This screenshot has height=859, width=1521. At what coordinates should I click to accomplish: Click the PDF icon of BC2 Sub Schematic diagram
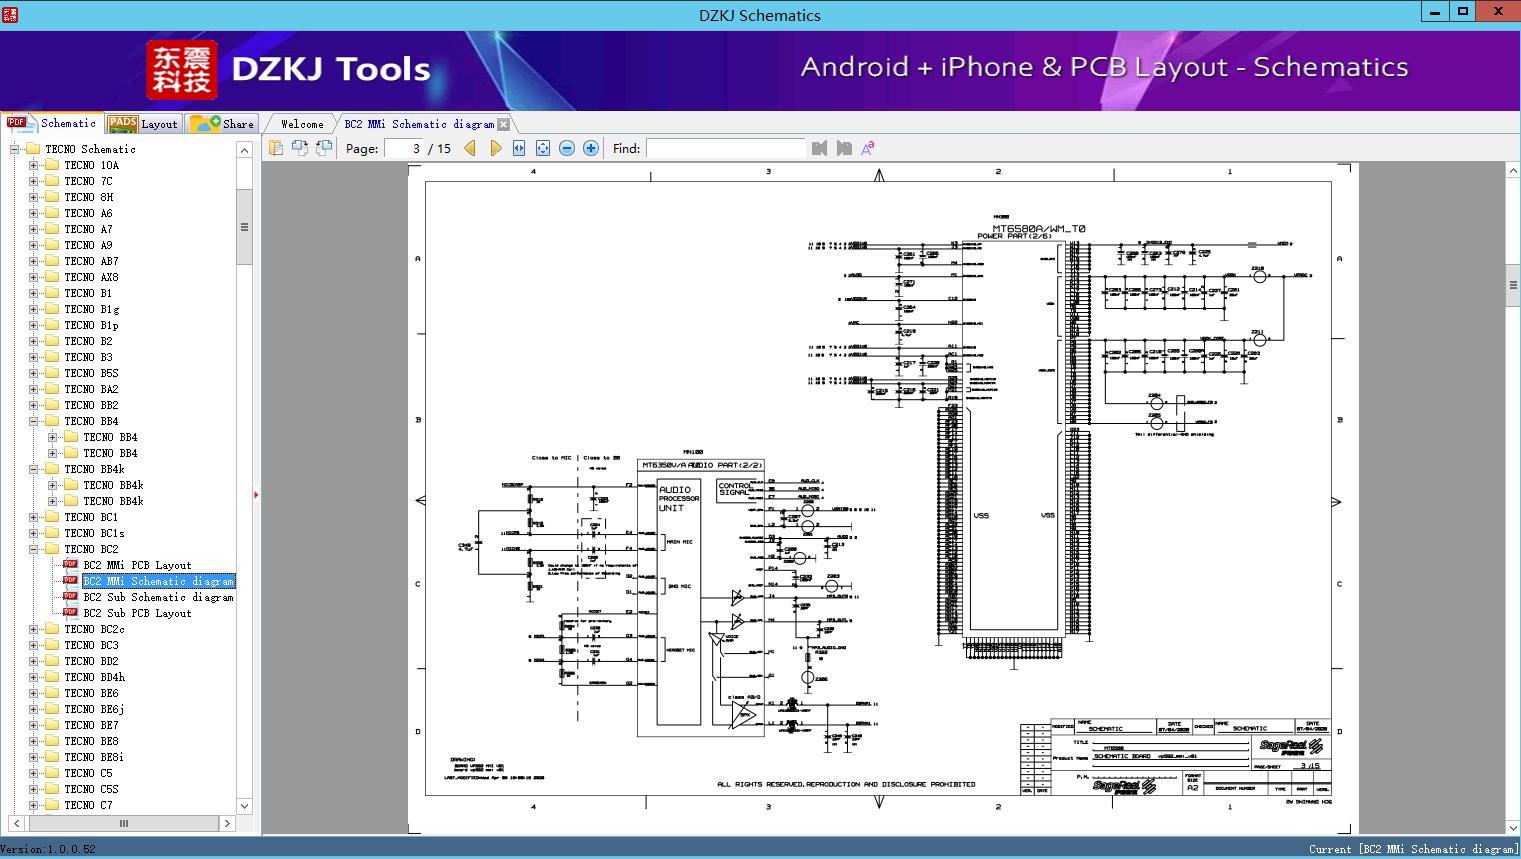coord(70,597)
